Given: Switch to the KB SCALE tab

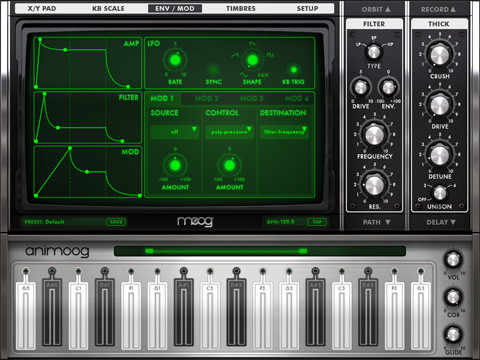Looking at the screenshot, I should pyautogui.click(x=108, y=8).
